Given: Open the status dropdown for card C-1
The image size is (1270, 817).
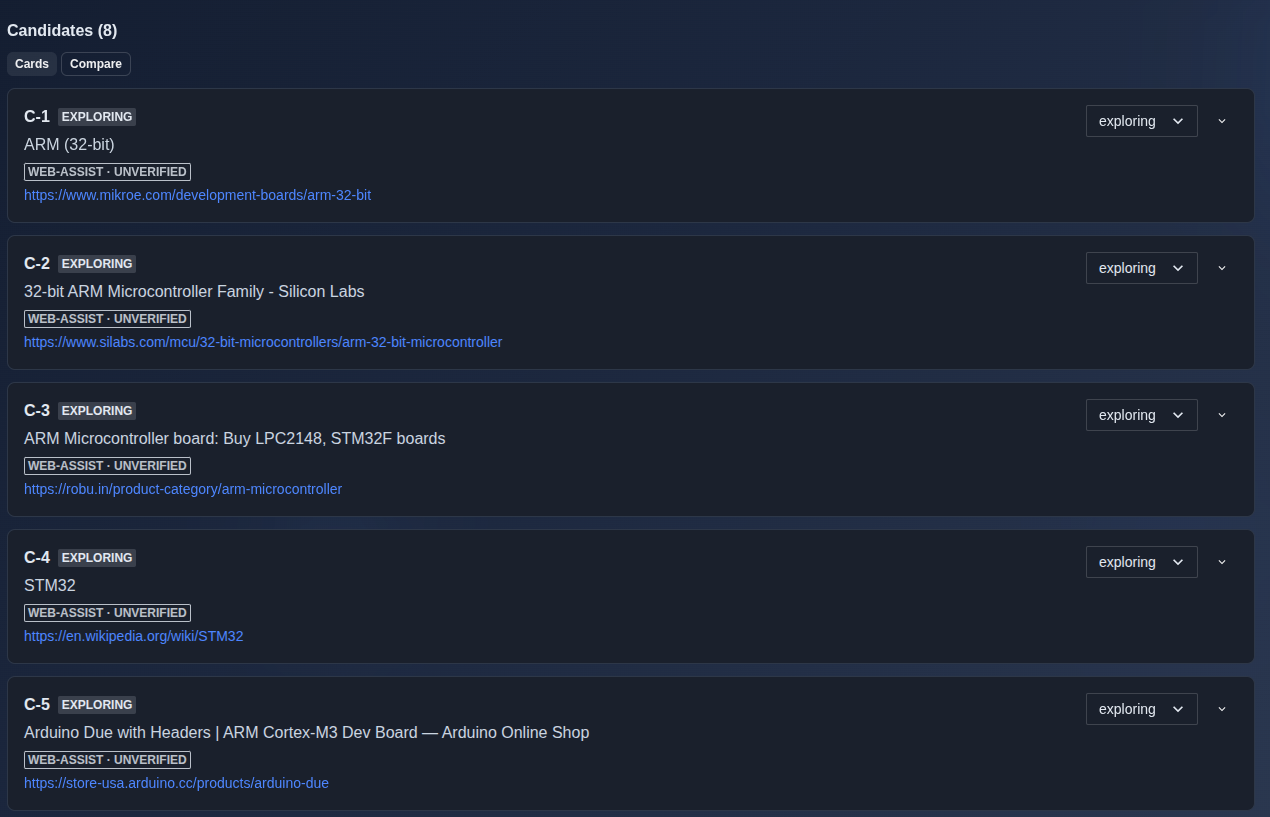Looking at the screenshot, I should tap(1141, 121).
